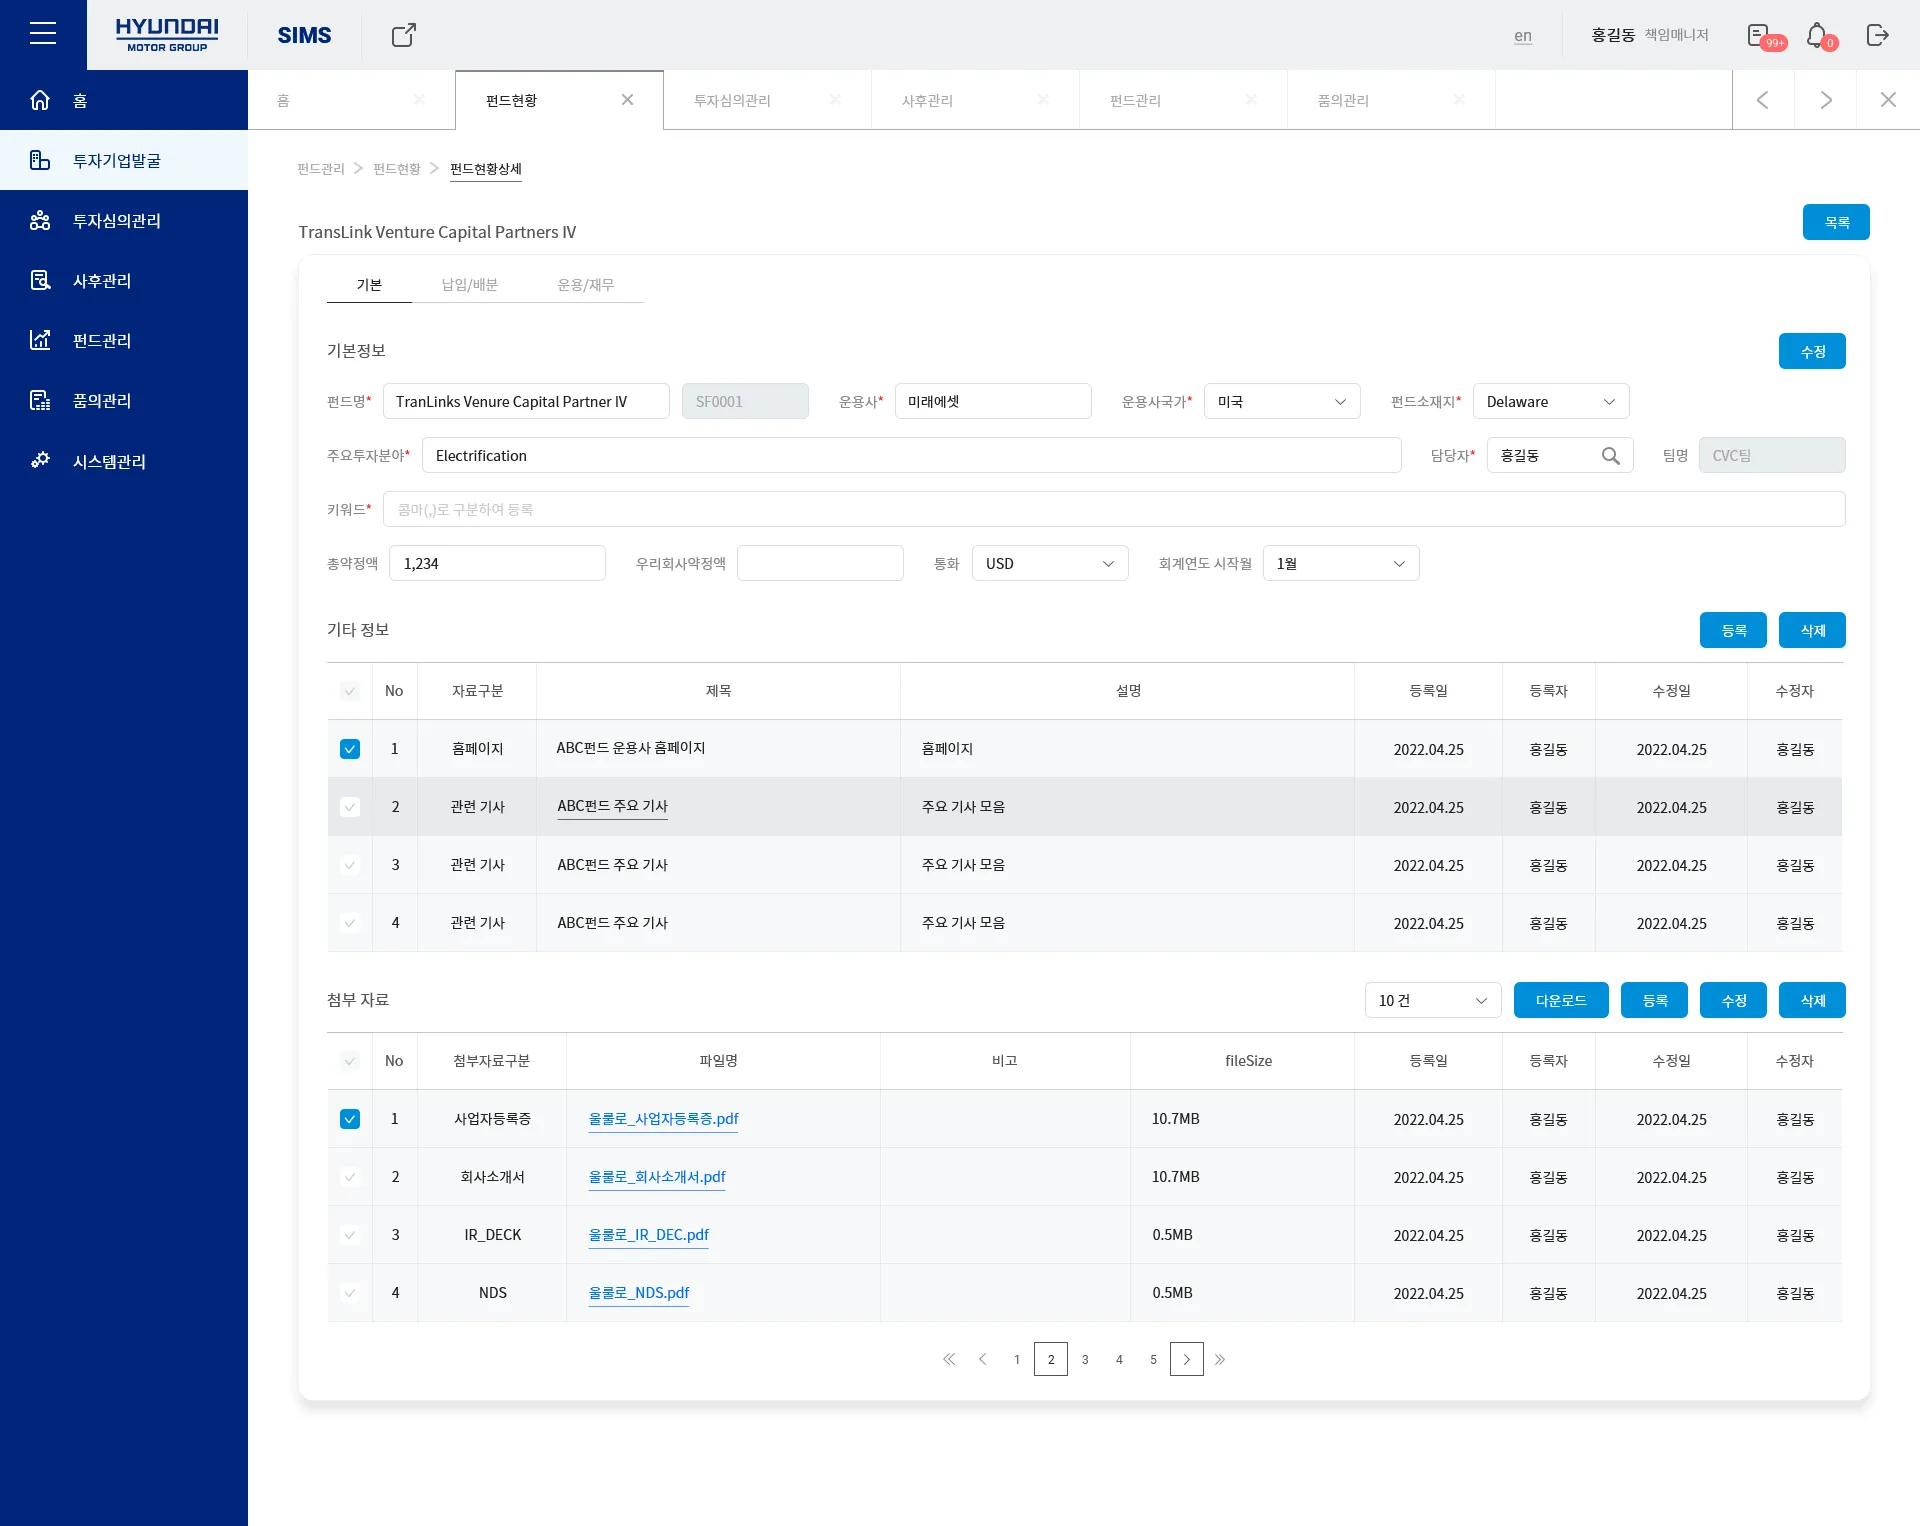The height and width of the screenshot is (1526, 1920).
Task: Click the 다운로드 button
Action: (1561, 1000)
